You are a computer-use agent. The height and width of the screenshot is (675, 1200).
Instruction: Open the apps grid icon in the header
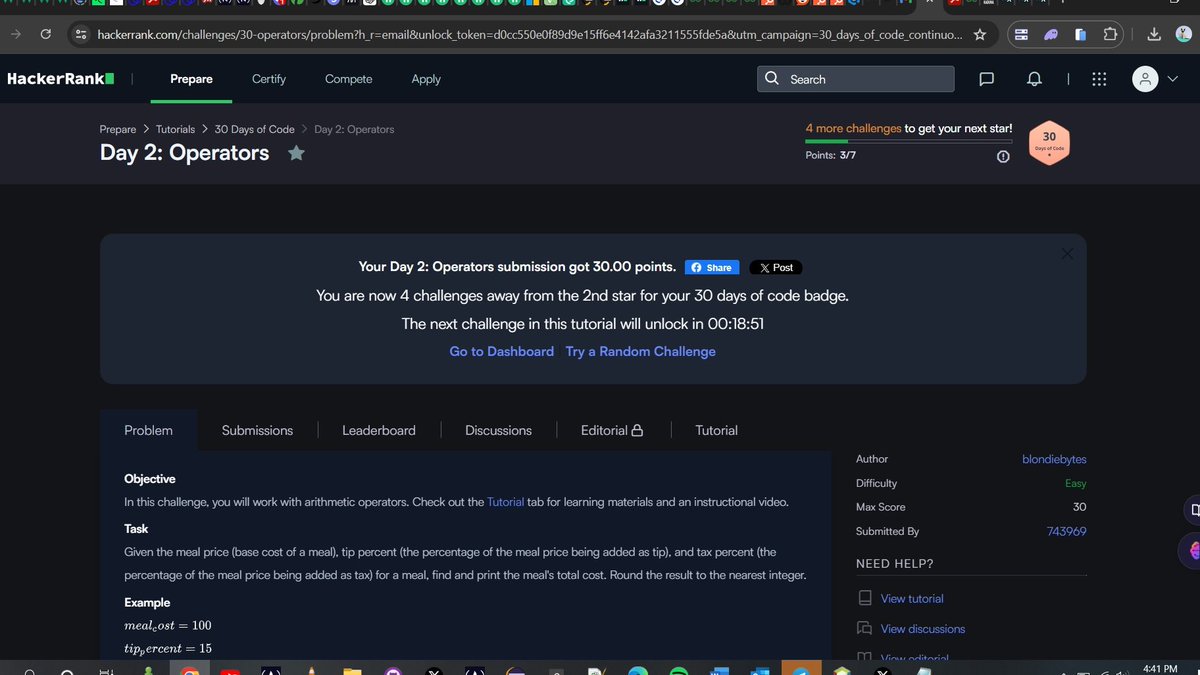pyautogui.click(x=1099, y=79)
